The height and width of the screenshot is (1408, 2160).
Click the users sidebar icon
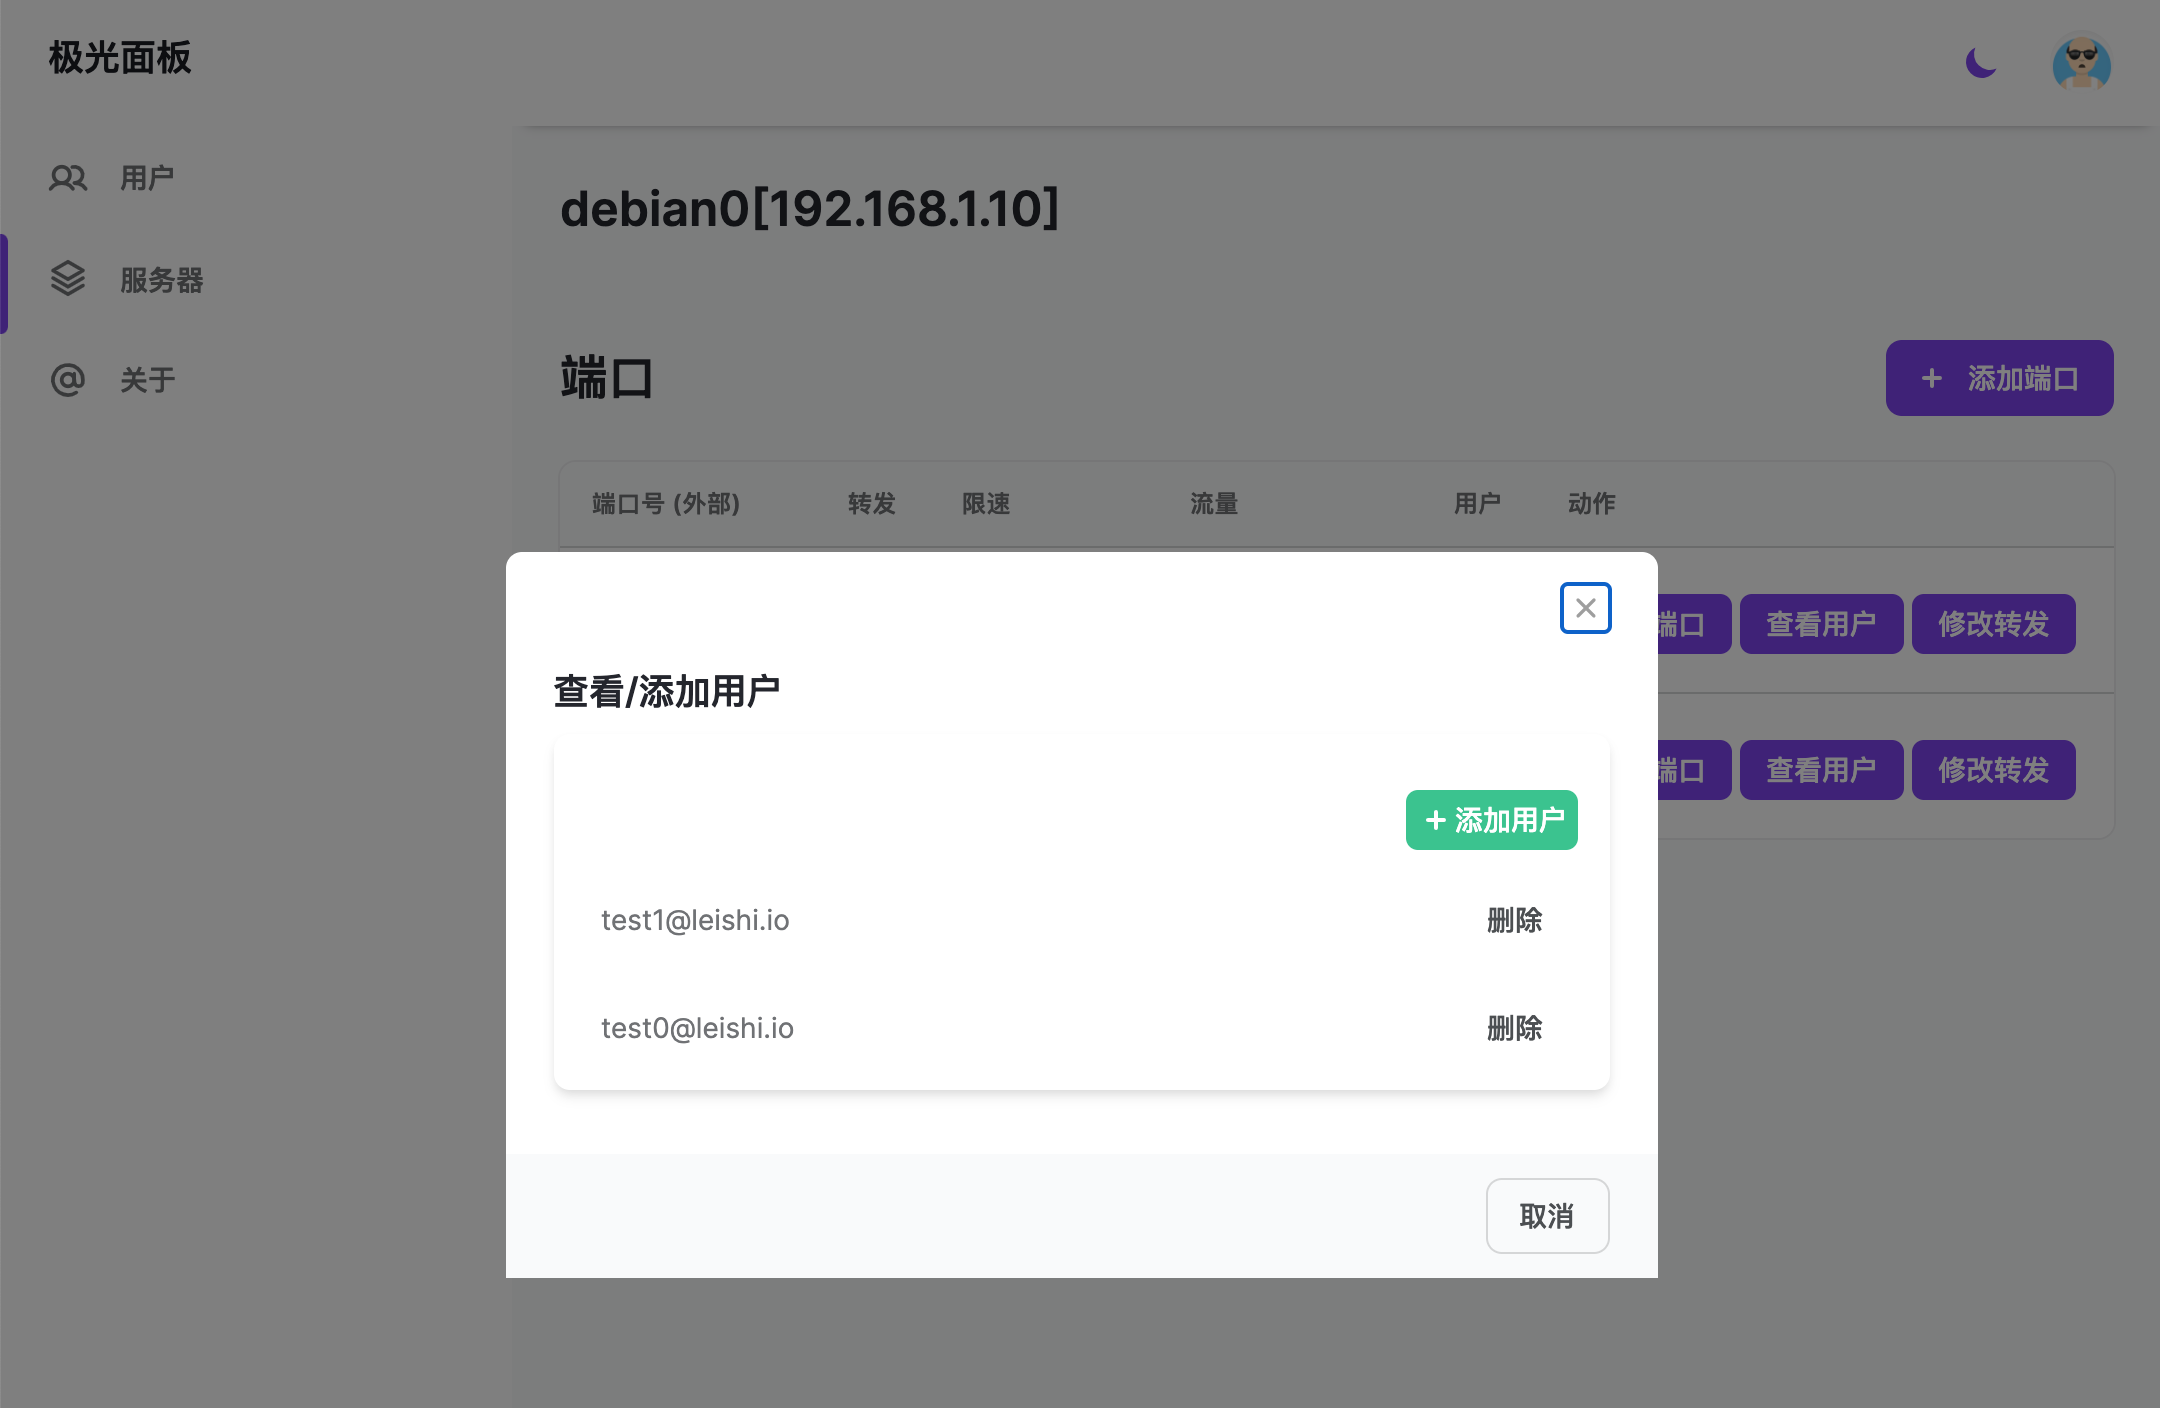(x=68, y=178)
